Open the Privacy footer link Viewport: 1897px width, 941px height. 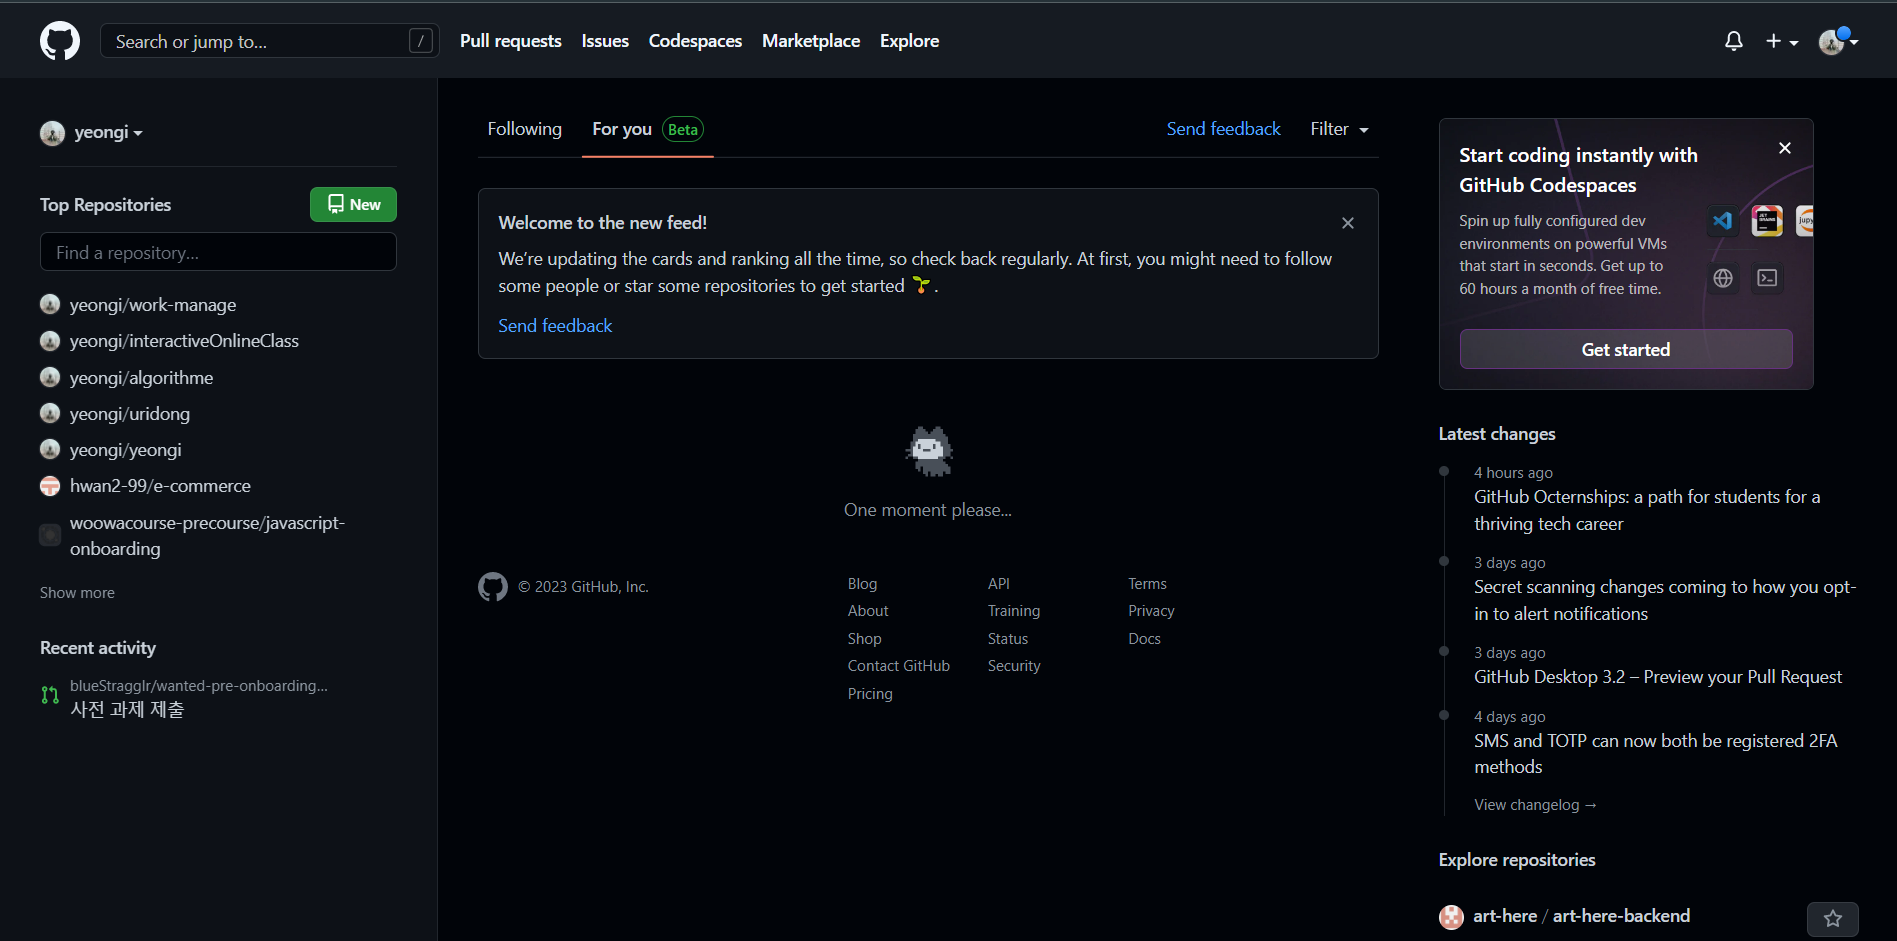coord(1151,611)
